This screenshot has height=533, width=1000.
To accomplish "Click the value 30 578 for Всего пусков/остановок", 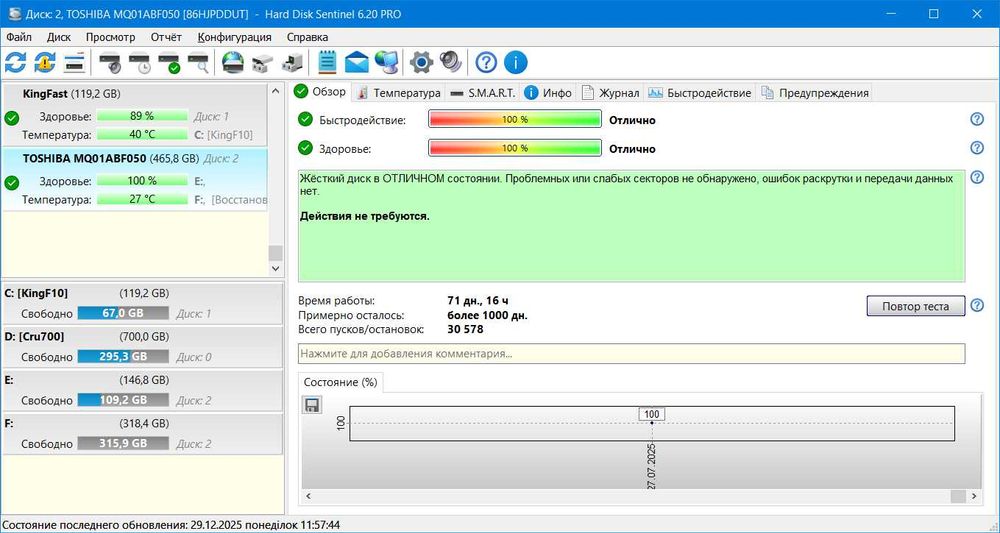I will point(466,330).
